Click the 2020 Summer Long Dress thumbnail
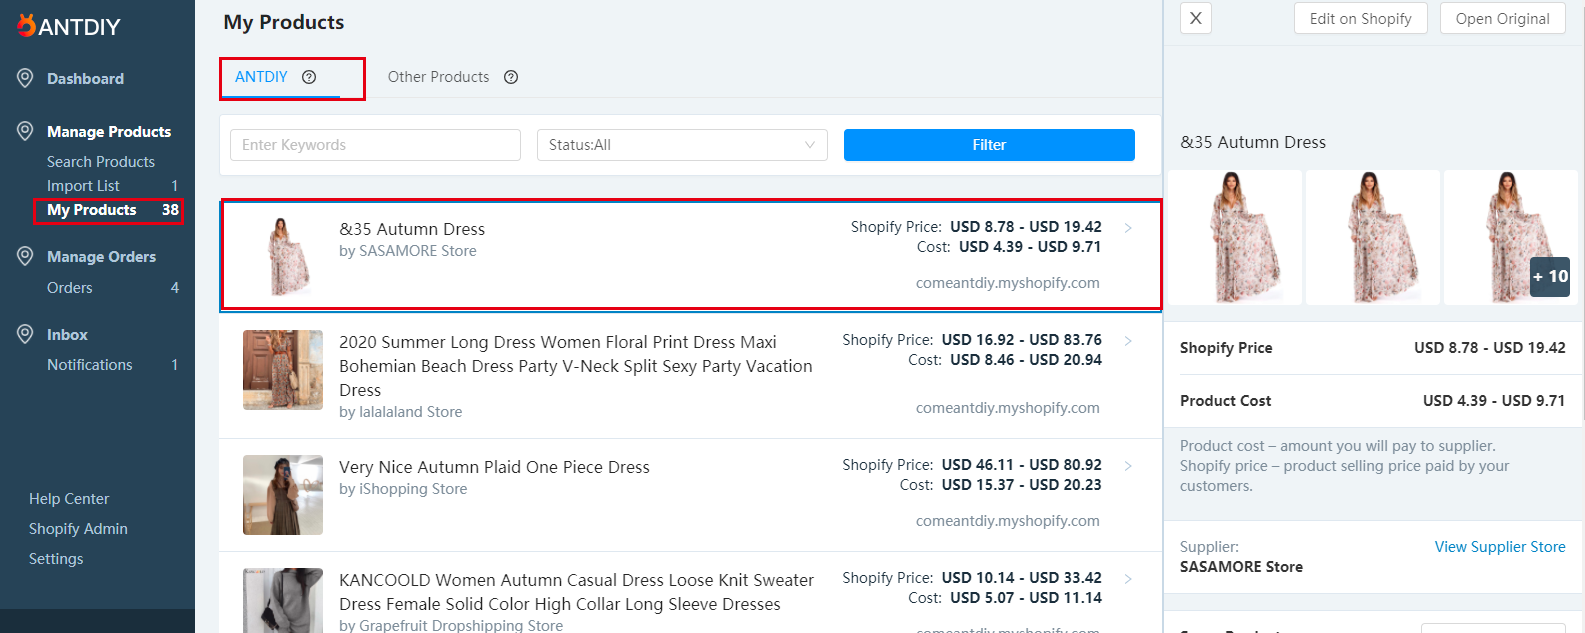 point(283,370)
